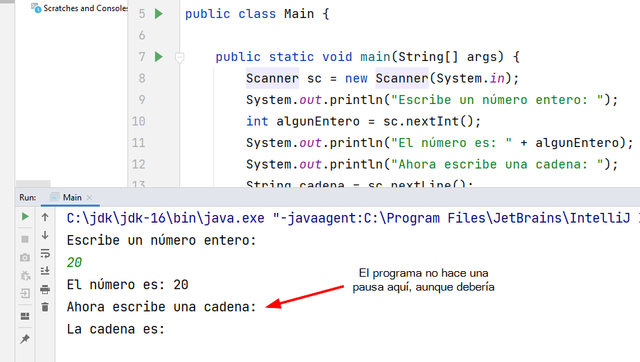Collapse the main method fold marker
The image size is (640, 362).
point(179,57)
